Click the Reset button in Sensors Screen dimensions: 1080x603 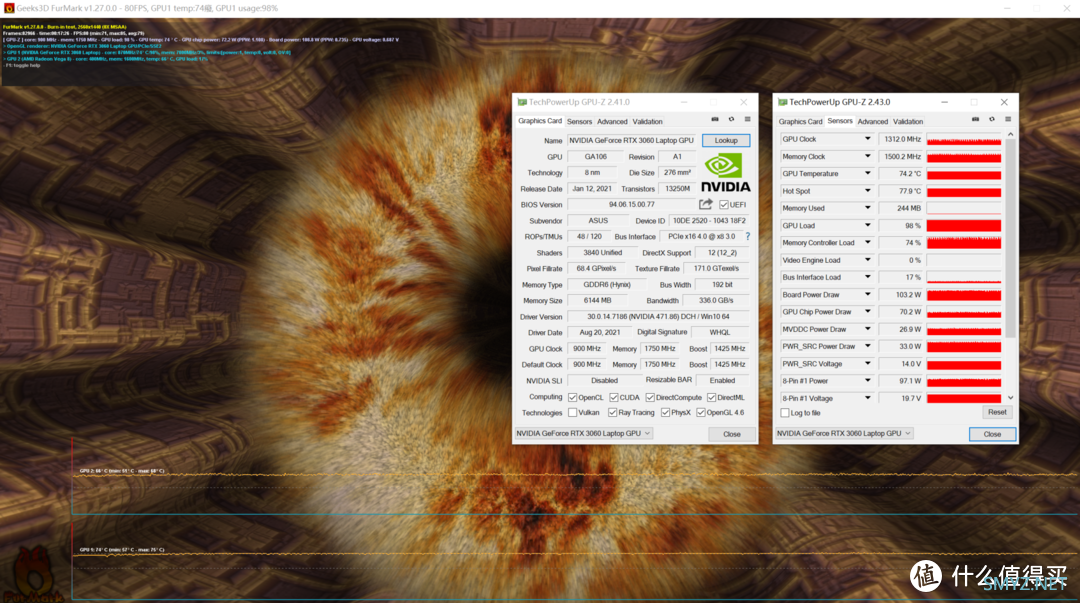coord(997,412)
